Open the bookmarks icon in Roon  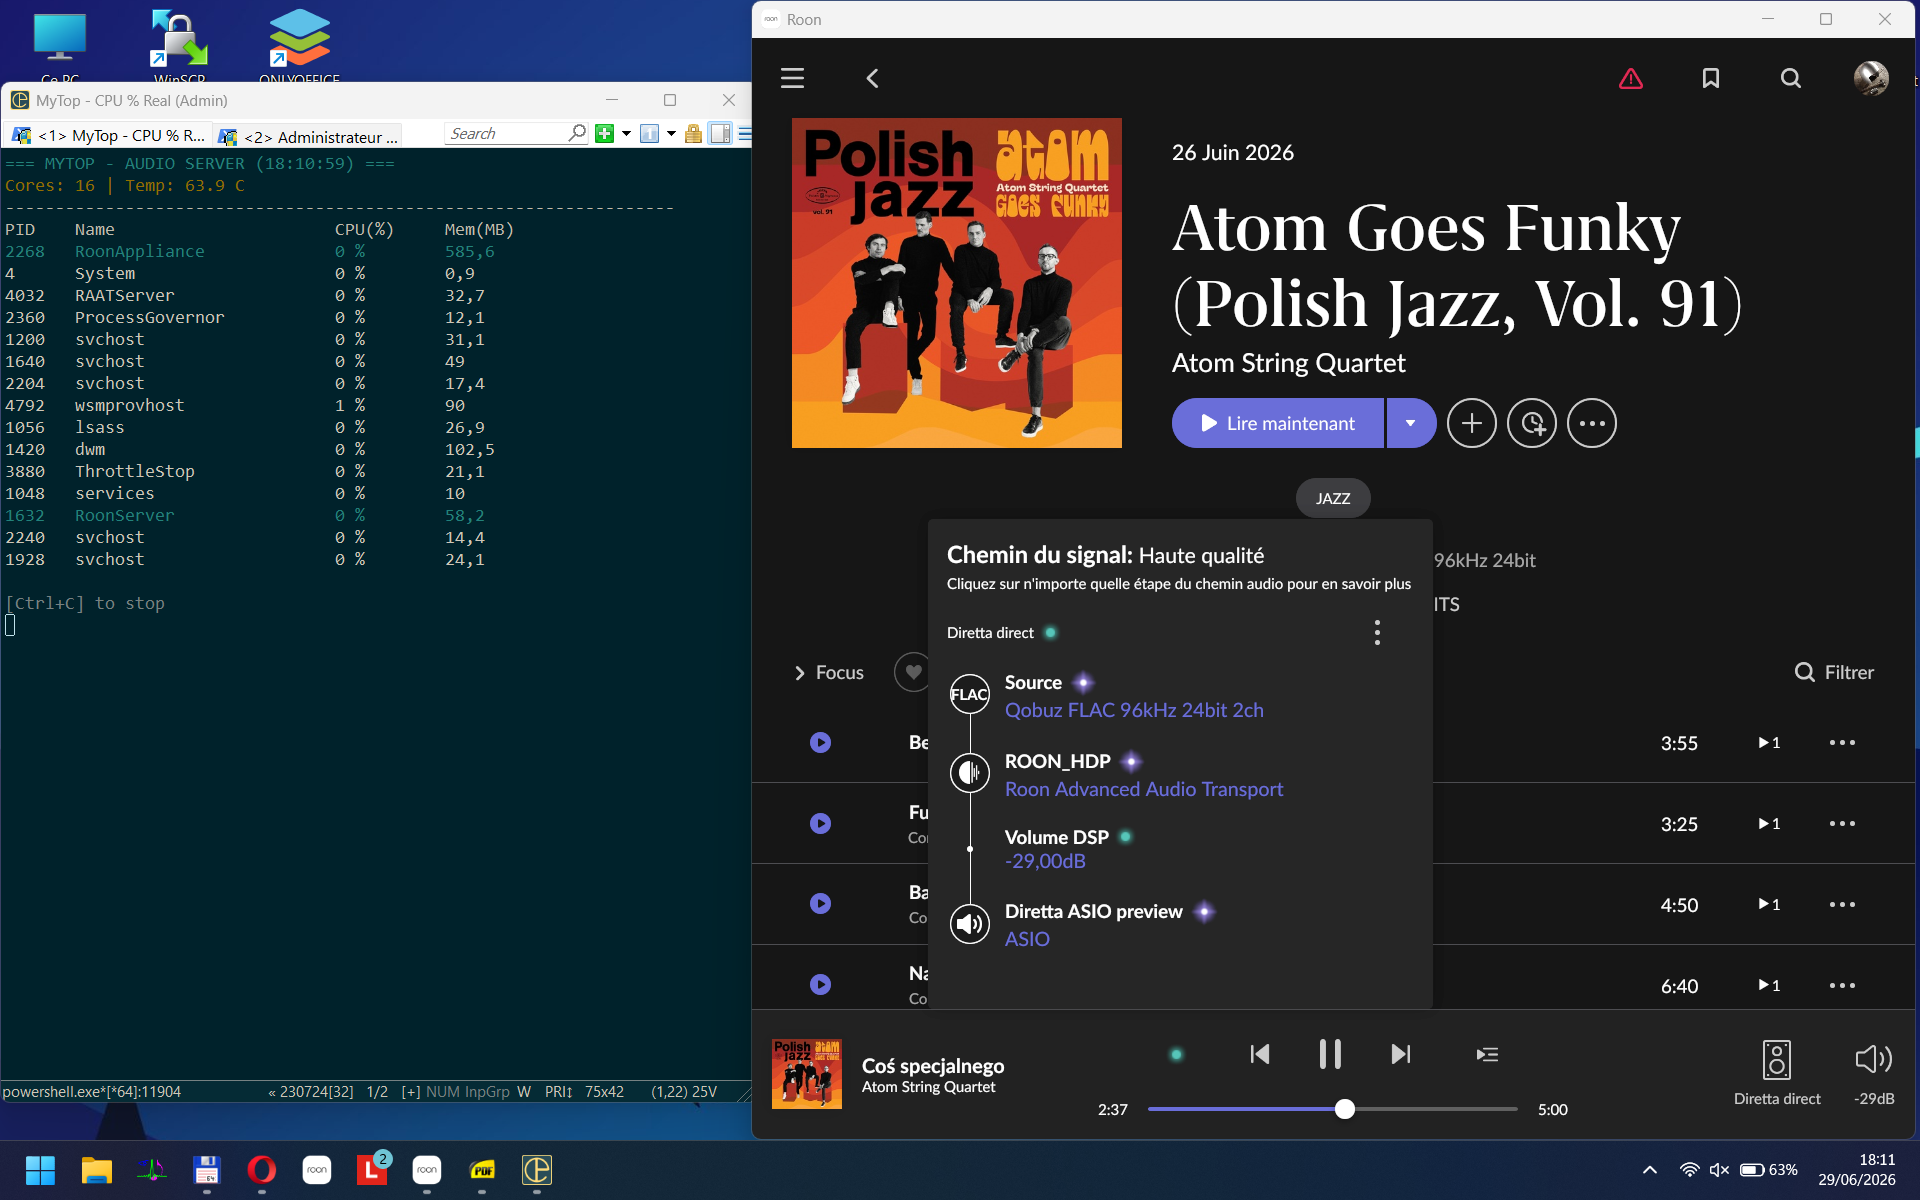1711,78
